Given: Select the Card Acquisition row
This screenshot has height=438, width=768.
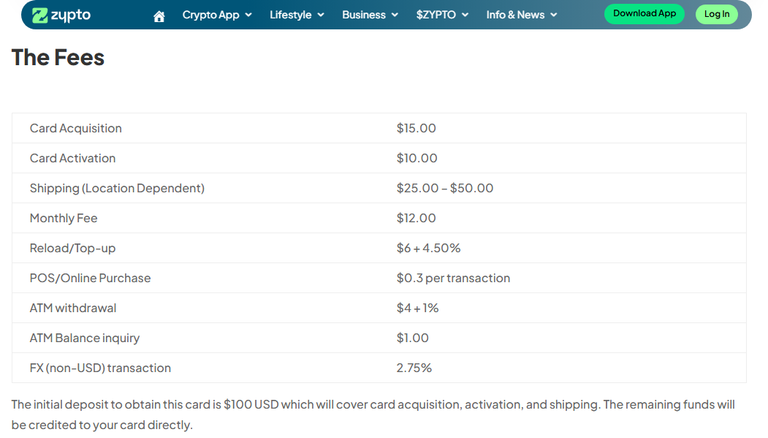Looking at the screenshot, I should click(x=379, y=128).
